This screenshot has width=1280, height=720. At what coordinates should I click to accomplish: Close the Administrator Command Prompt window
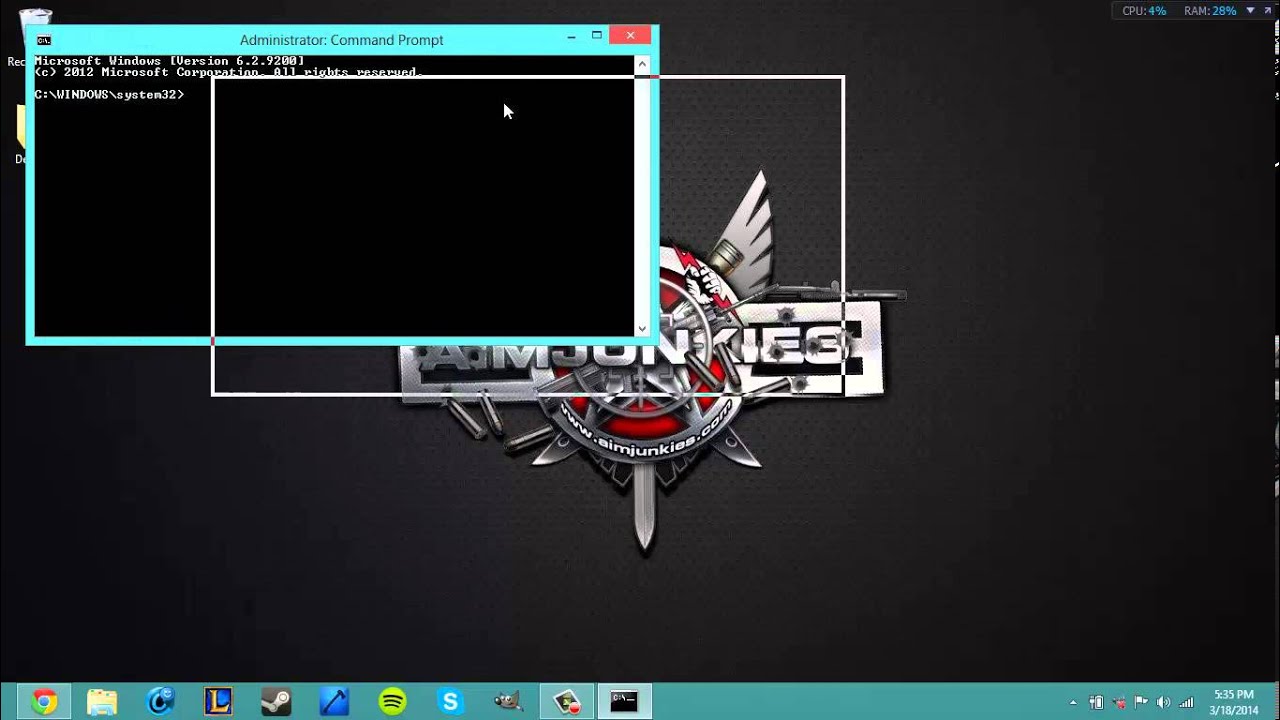click(x=630, y=36)
